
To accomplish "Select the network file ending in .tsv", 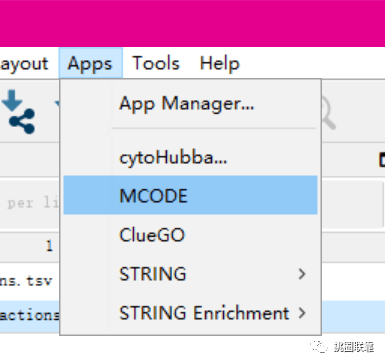I will 26,281.
